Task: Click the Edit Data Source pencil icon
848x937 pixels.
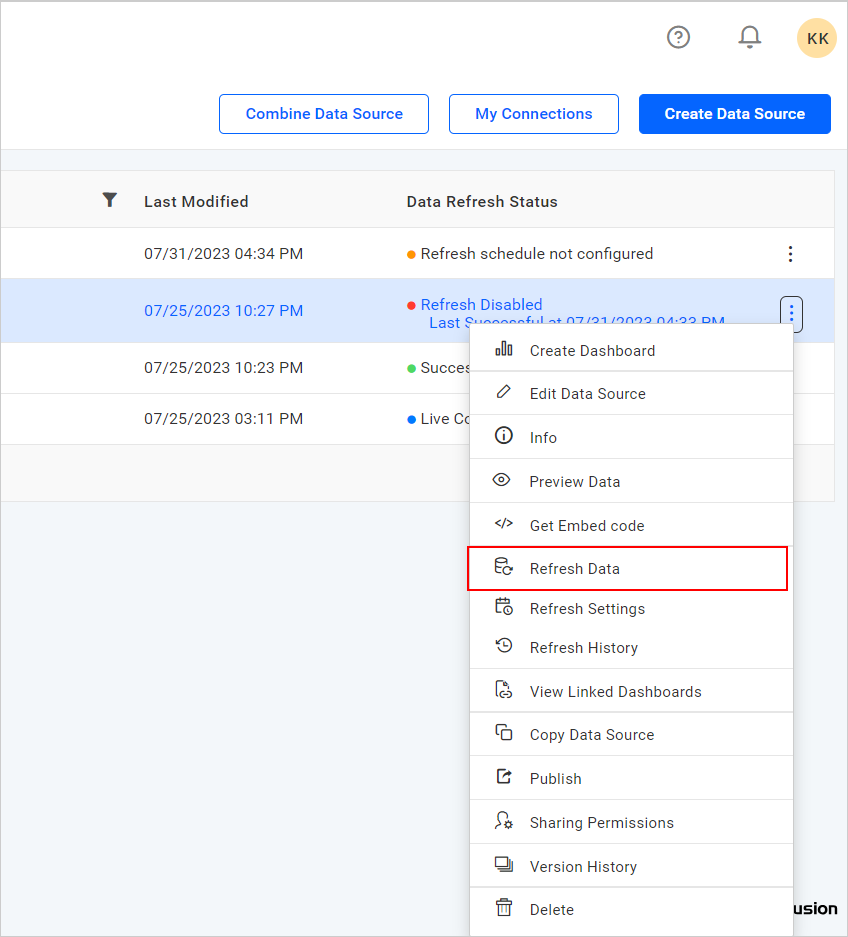Action: click(x=504, y=392)
